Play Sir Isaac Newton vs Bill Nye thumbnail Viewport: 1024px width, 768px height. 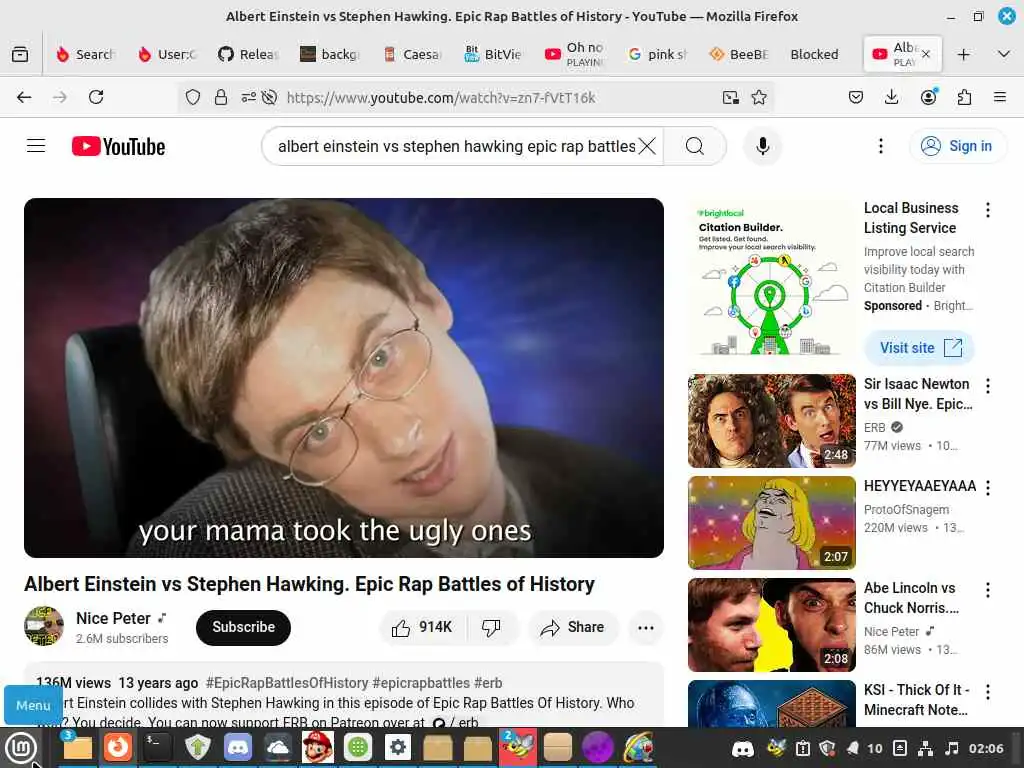pyautogui.click(x=771, y=421)
